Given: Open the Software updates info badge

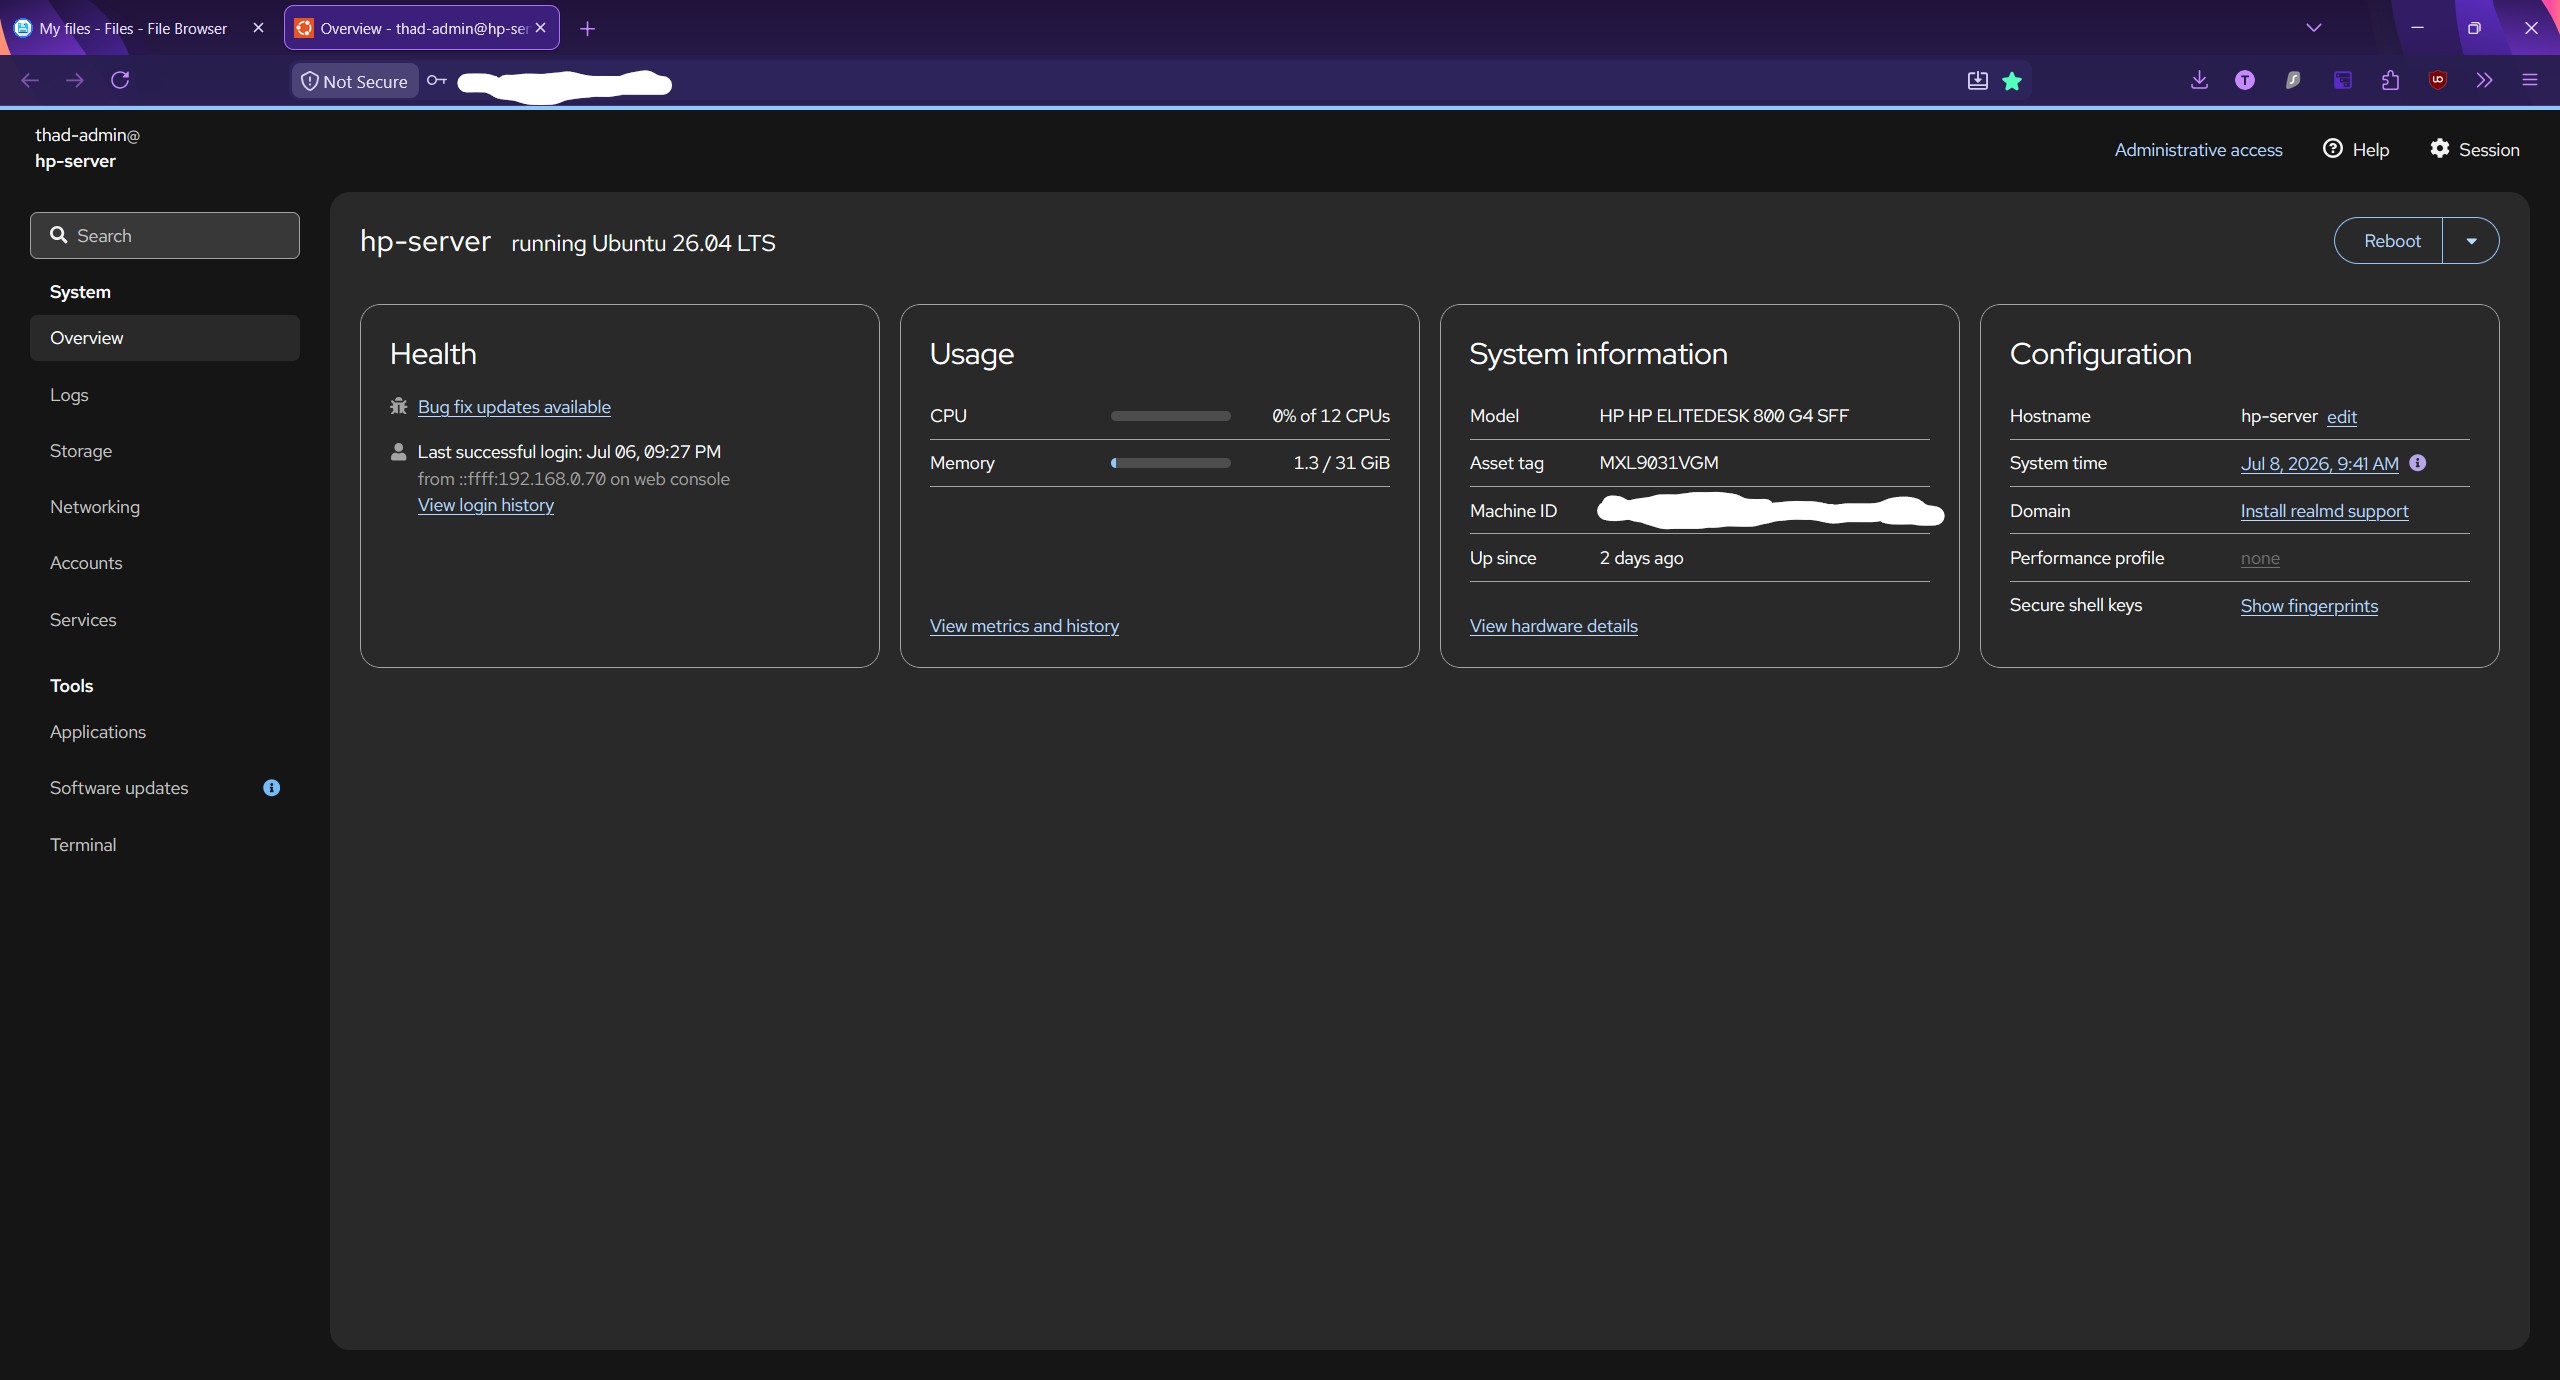Looking at the screenshot, I should point(271,788).
